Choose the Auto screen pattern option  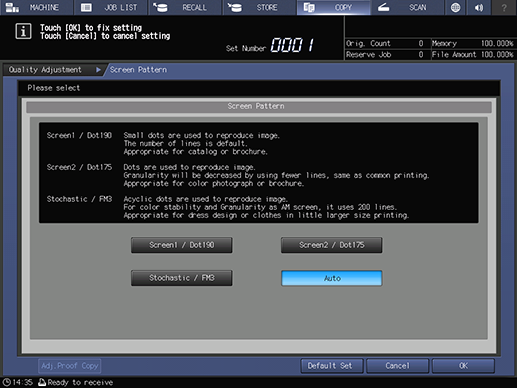pos(332,278)
